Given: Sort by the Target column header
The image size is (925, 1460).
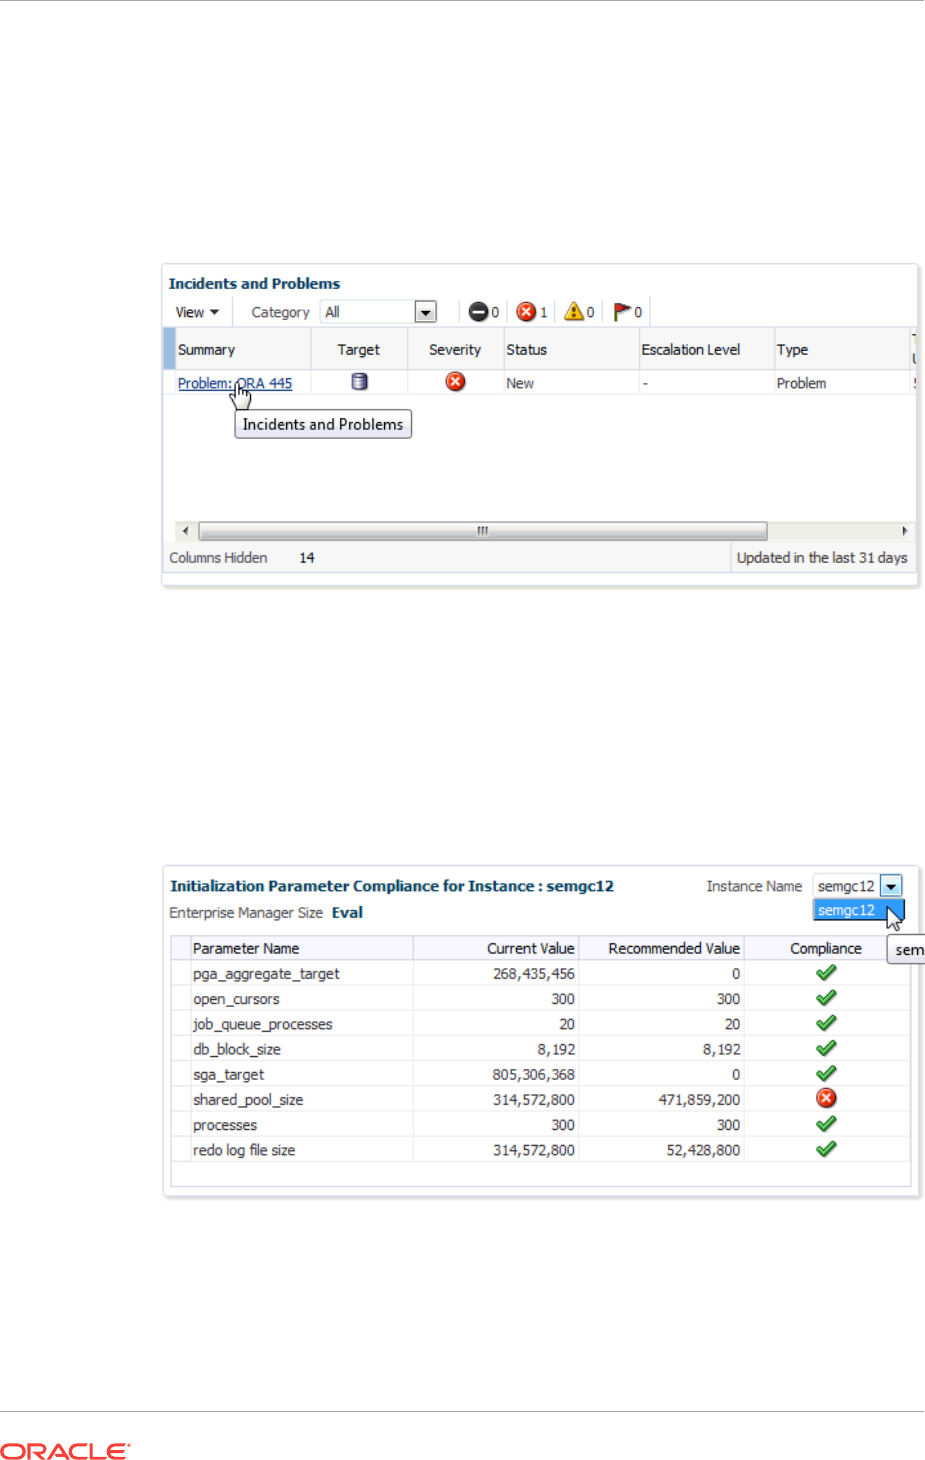Looking at the screenshot, I should coord(359,349).
